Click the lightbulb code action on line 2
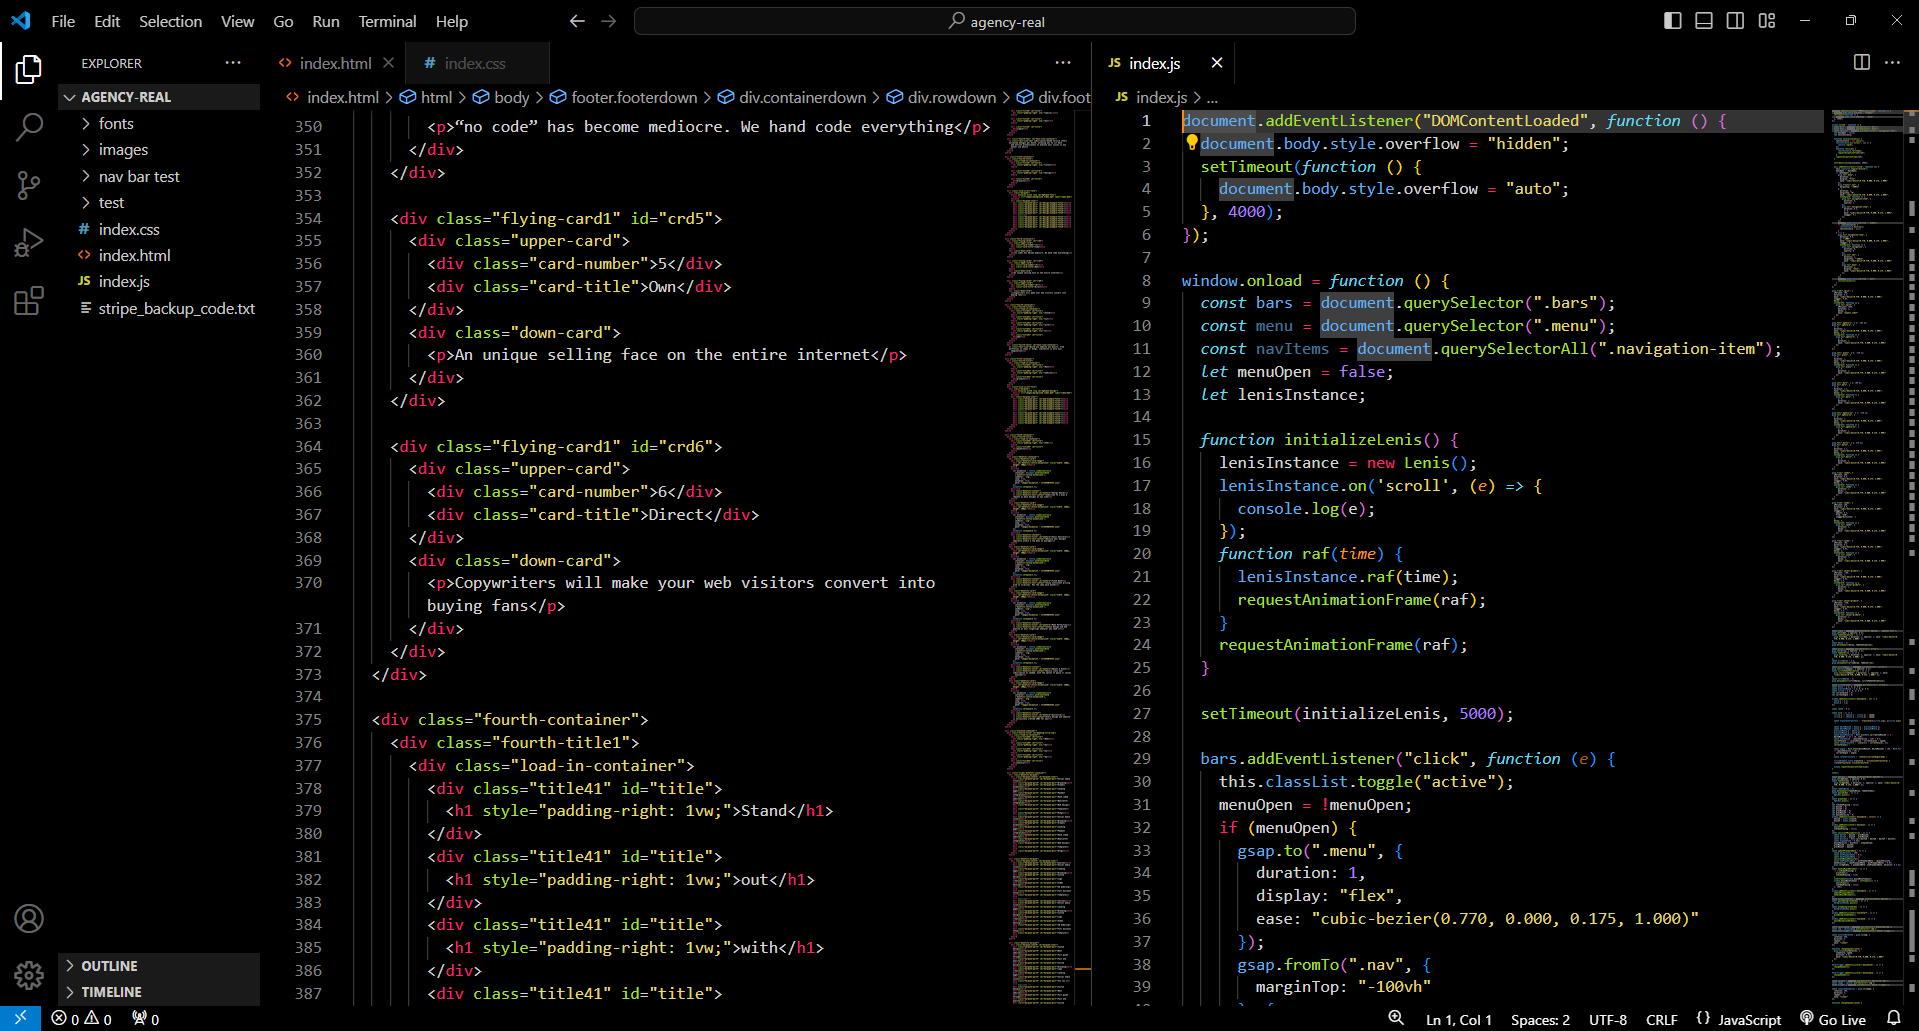This screenshot has width=1919, height=1031. tap(1191, 143)
